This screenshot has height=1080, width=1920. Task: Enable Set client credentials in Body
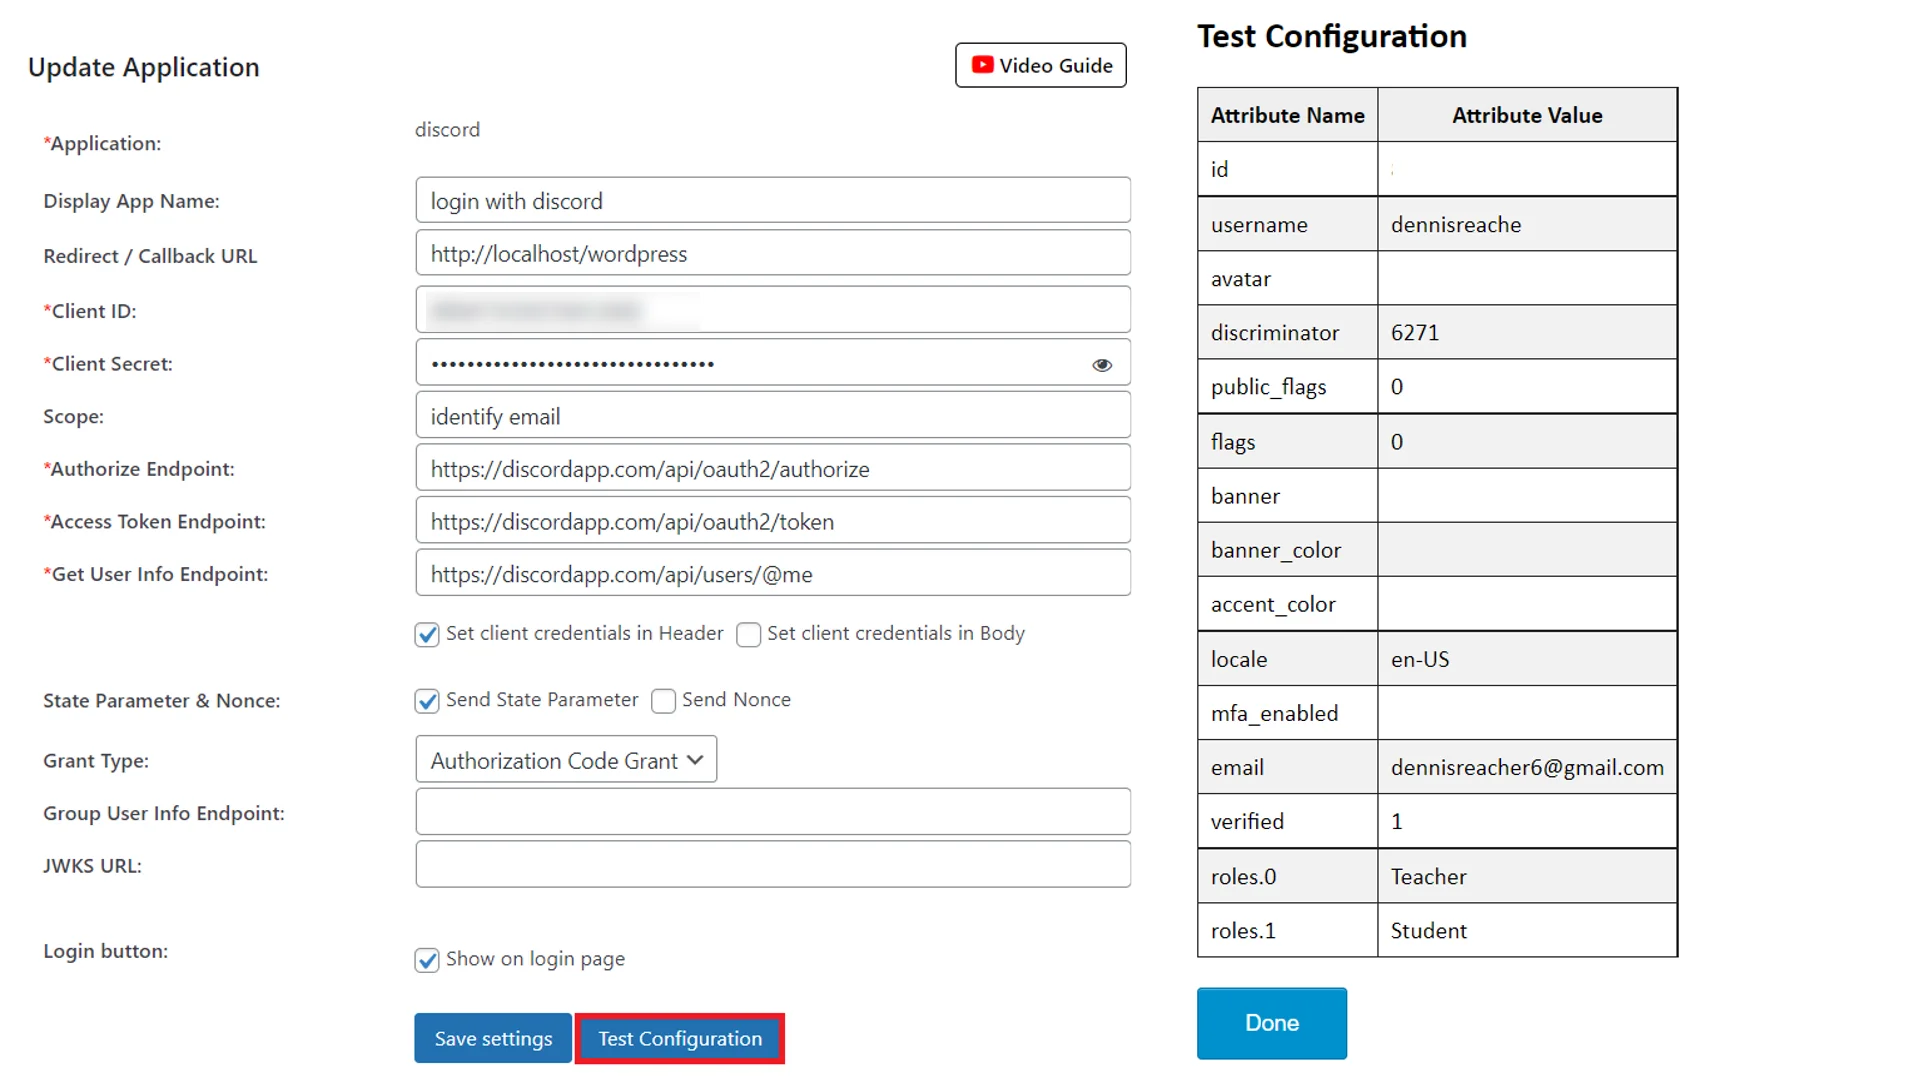(x=748, y=635)
